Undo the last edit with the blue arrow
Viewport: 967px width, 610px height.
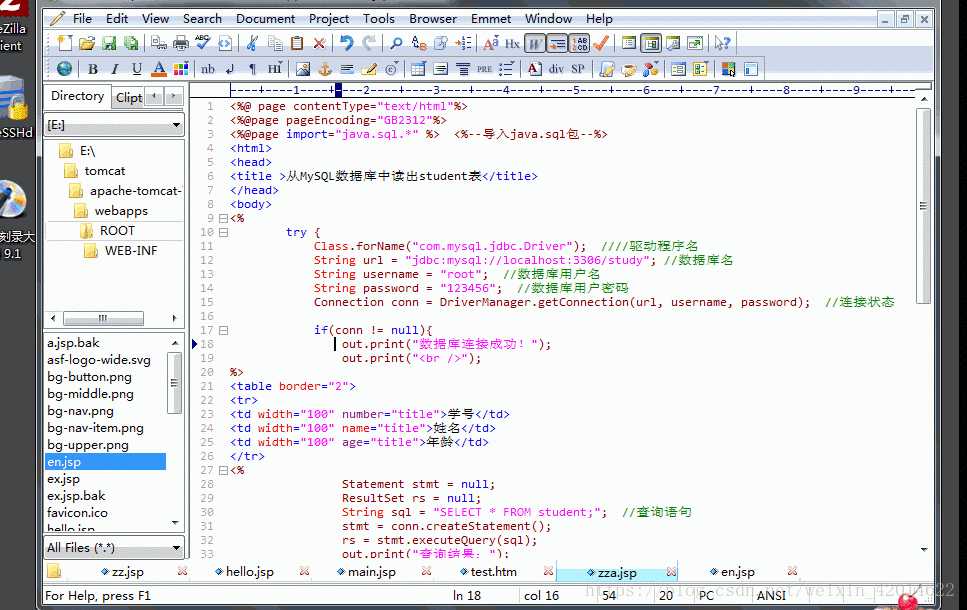pos(347,43)
